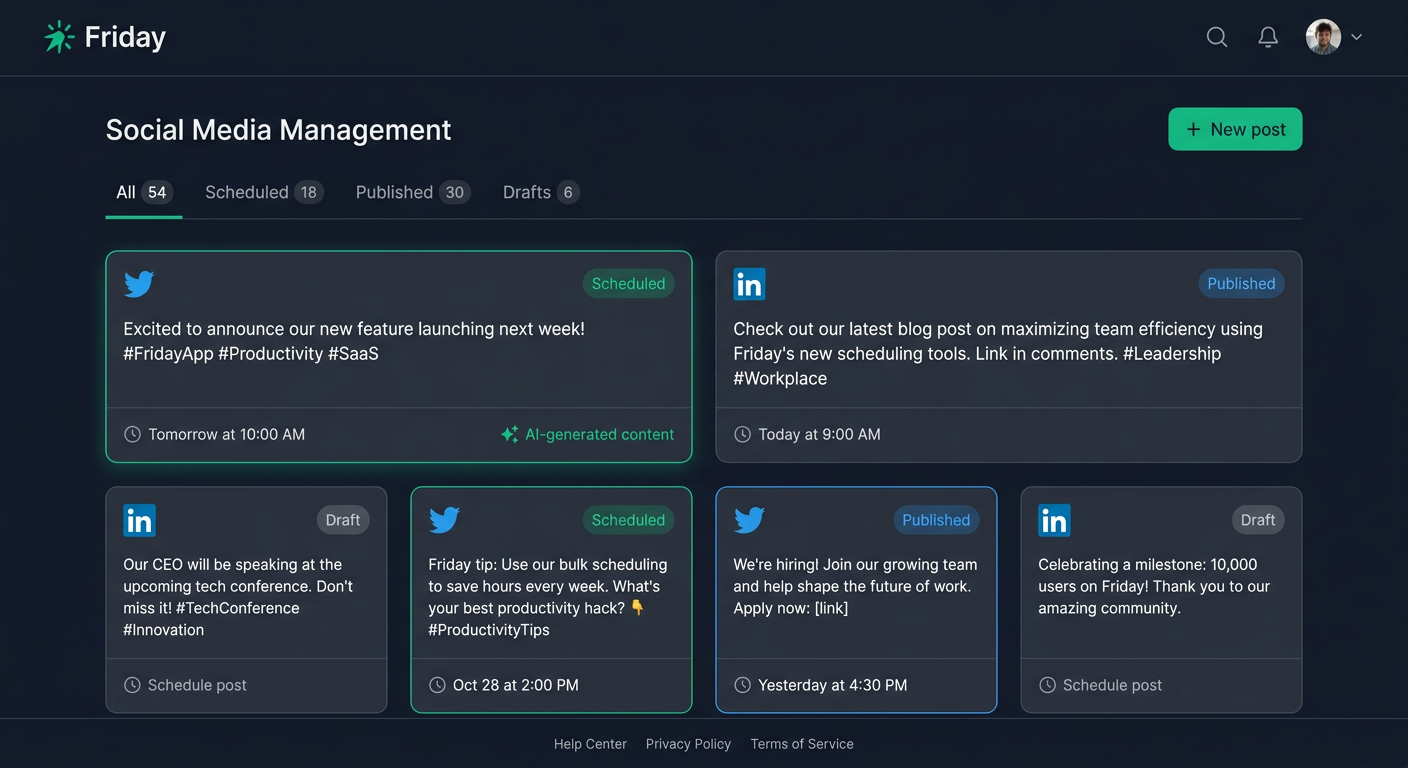This screenshot has width=1408, height=768.
Task: Click the Friday brand name
Action: 125,37
